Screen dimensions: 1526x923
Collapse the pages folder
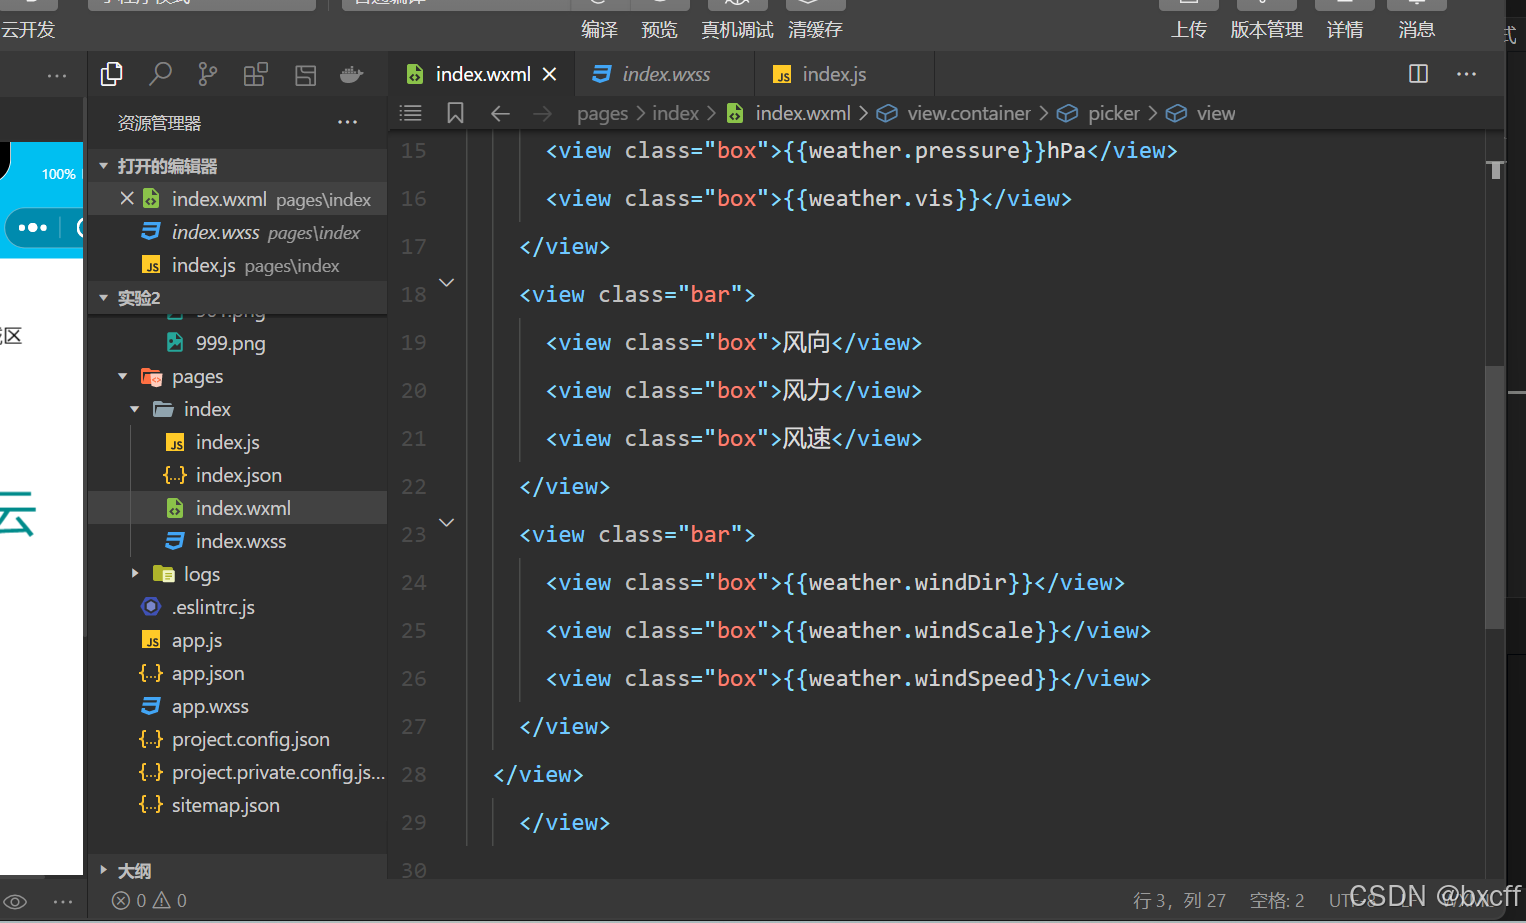(123, 377)
